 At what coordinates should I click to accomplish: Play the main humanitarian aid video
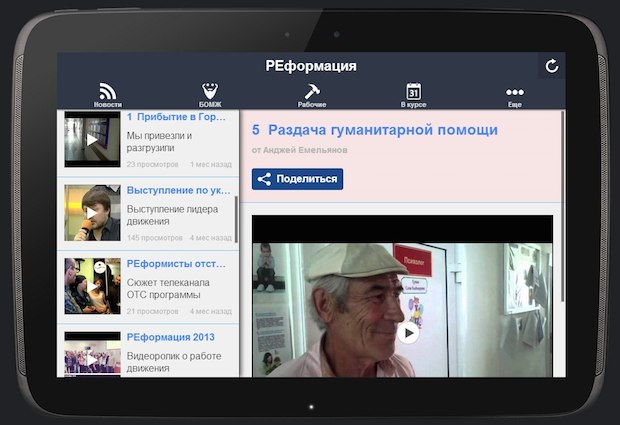pyautogui.click(x=407, y=333)
